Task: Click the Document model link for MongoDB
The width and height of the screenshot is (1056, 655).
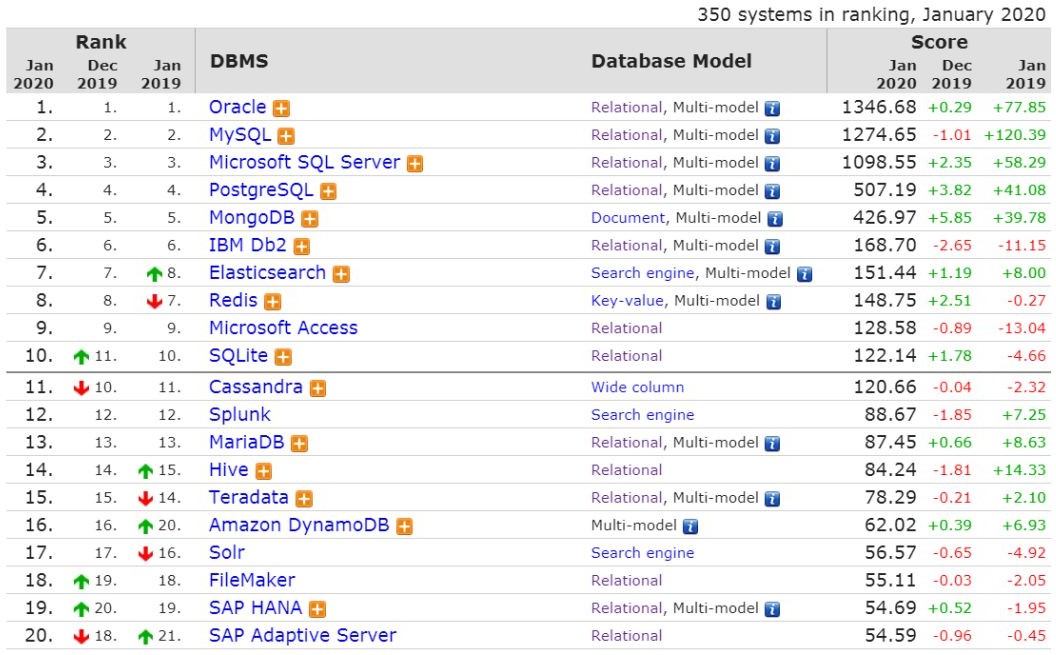Action: (x=627, y=218)
